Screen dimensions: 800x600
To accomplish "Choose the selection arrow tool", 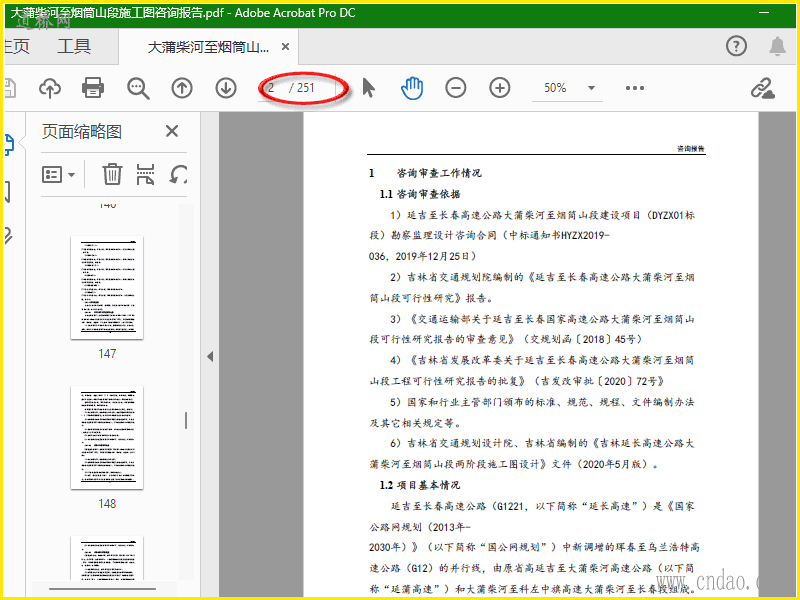I will pyautogui.click(x=368, y=88).
